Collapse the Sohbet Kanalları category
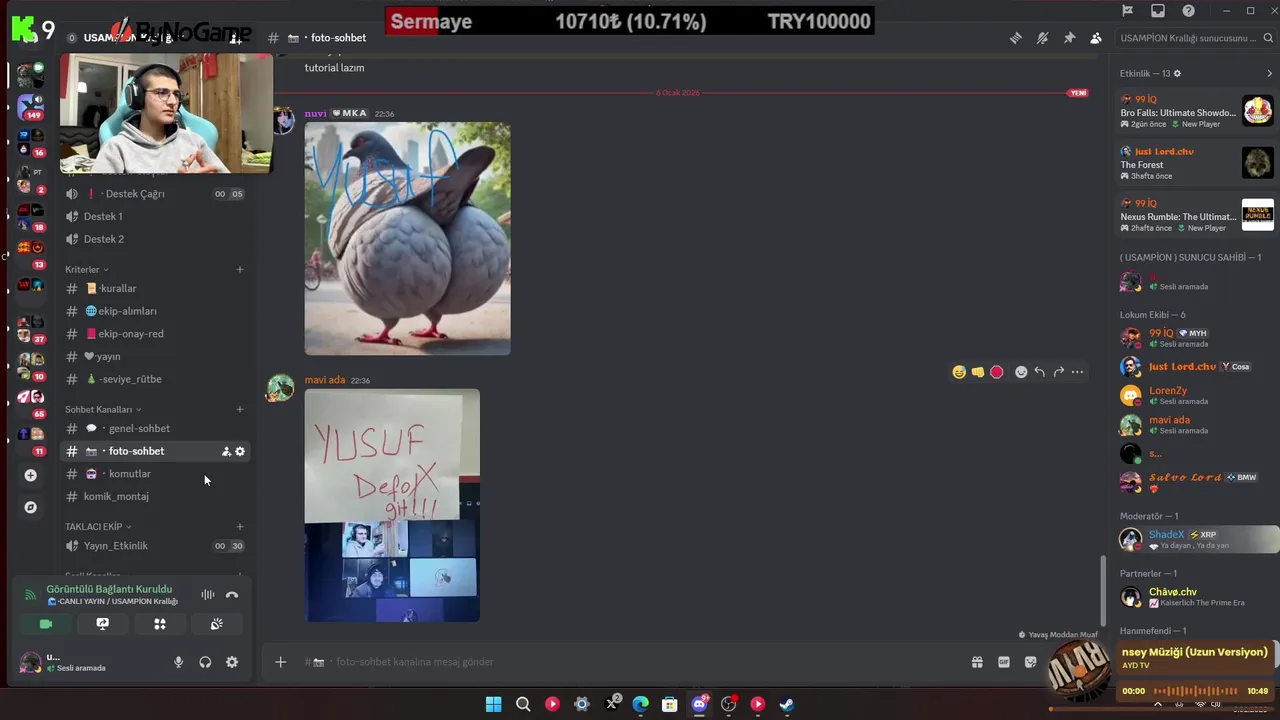Screen dimensions: 1280x720 [103, 409]
